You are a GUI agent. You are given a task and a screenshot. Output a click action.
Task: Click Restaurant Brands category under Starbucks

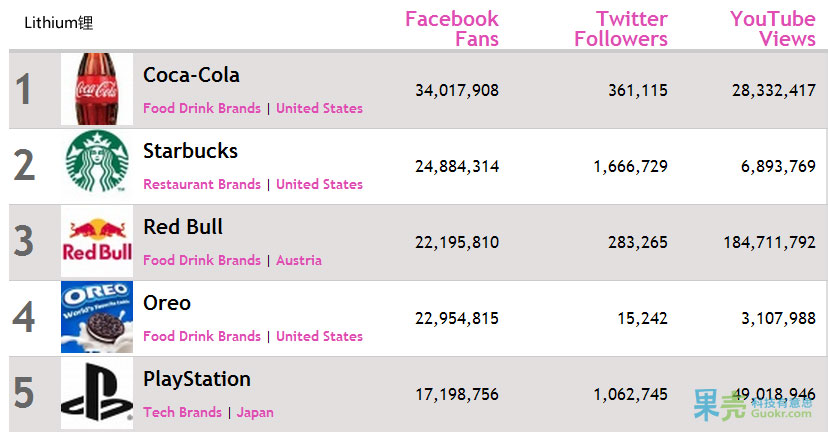click(202, 184)
